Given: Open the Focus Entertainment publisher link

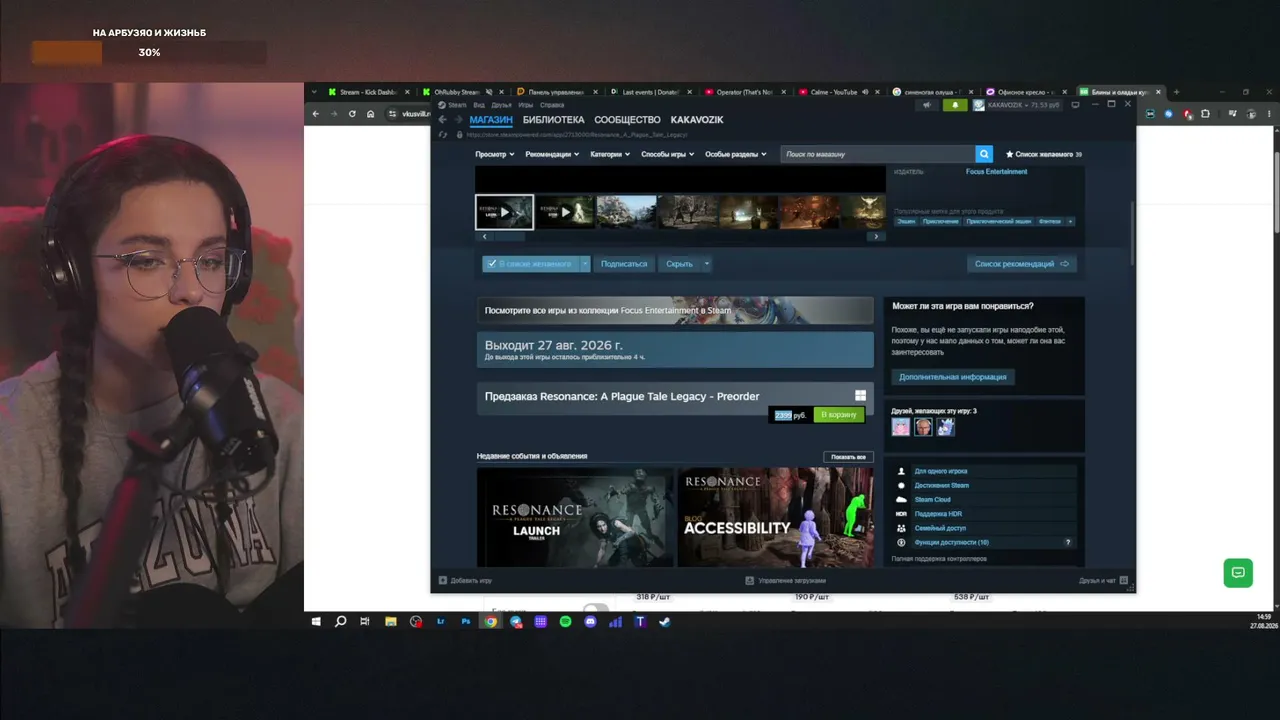Looking at the screenshot, I should click(996, 172).
